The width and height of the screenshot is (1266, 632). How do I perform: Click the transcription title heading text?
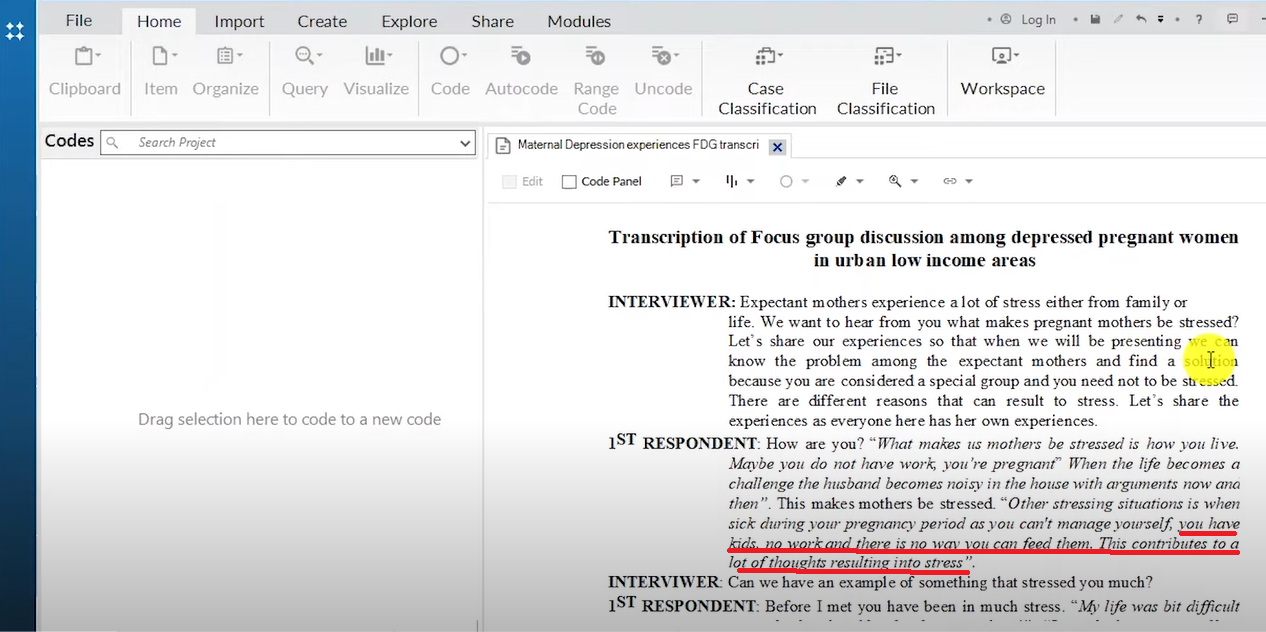click(923, 249)
